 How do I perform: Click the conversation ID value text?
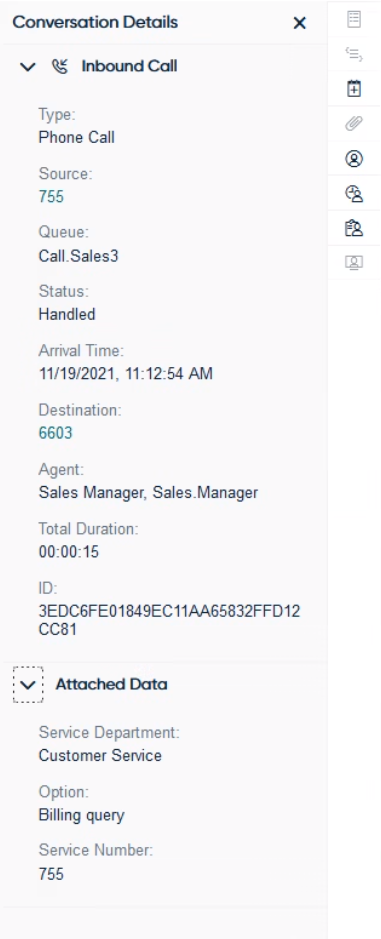pos(170,620)
